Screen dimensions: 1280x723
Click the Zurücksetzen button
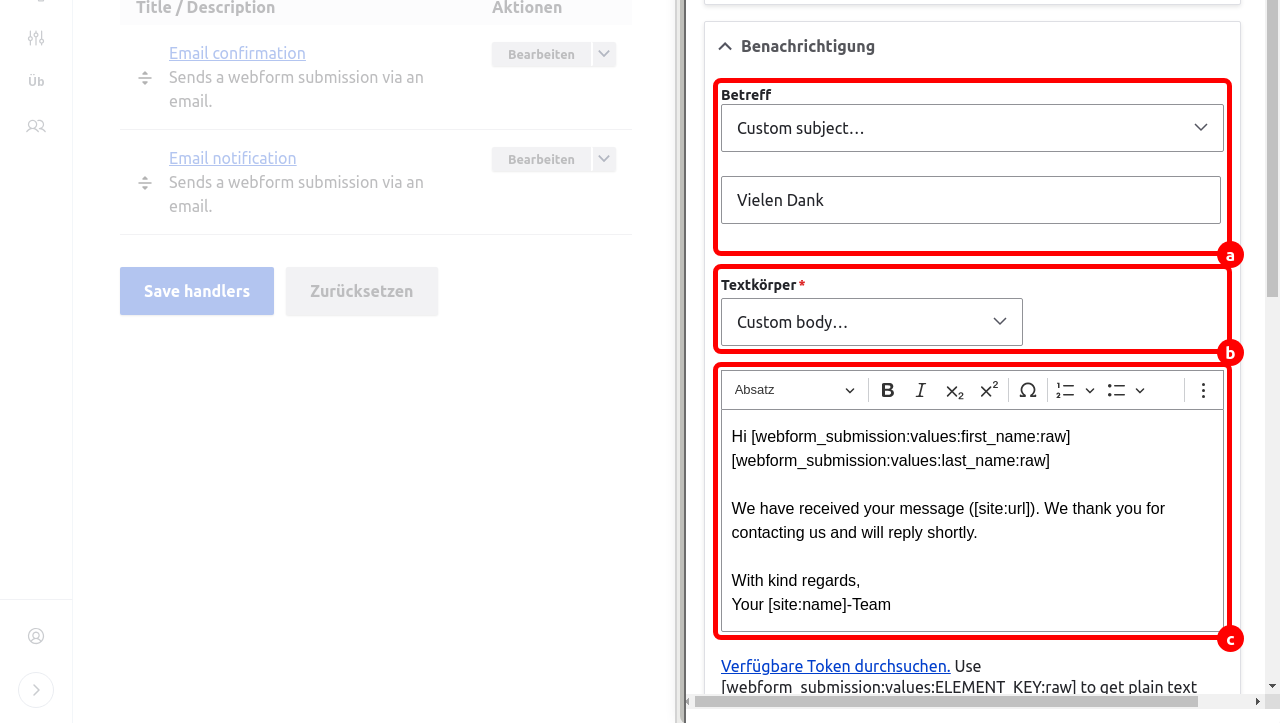tap(362, 291)
